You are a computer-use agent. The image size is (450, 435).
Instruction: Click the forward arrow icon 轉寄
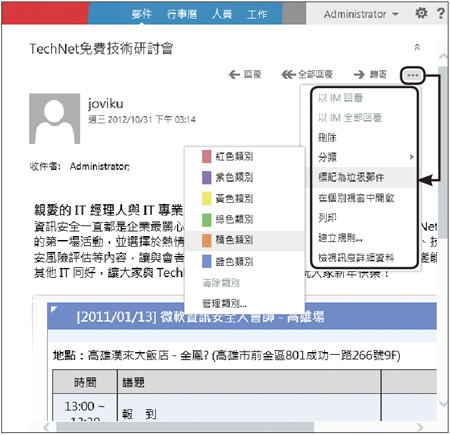359,74
